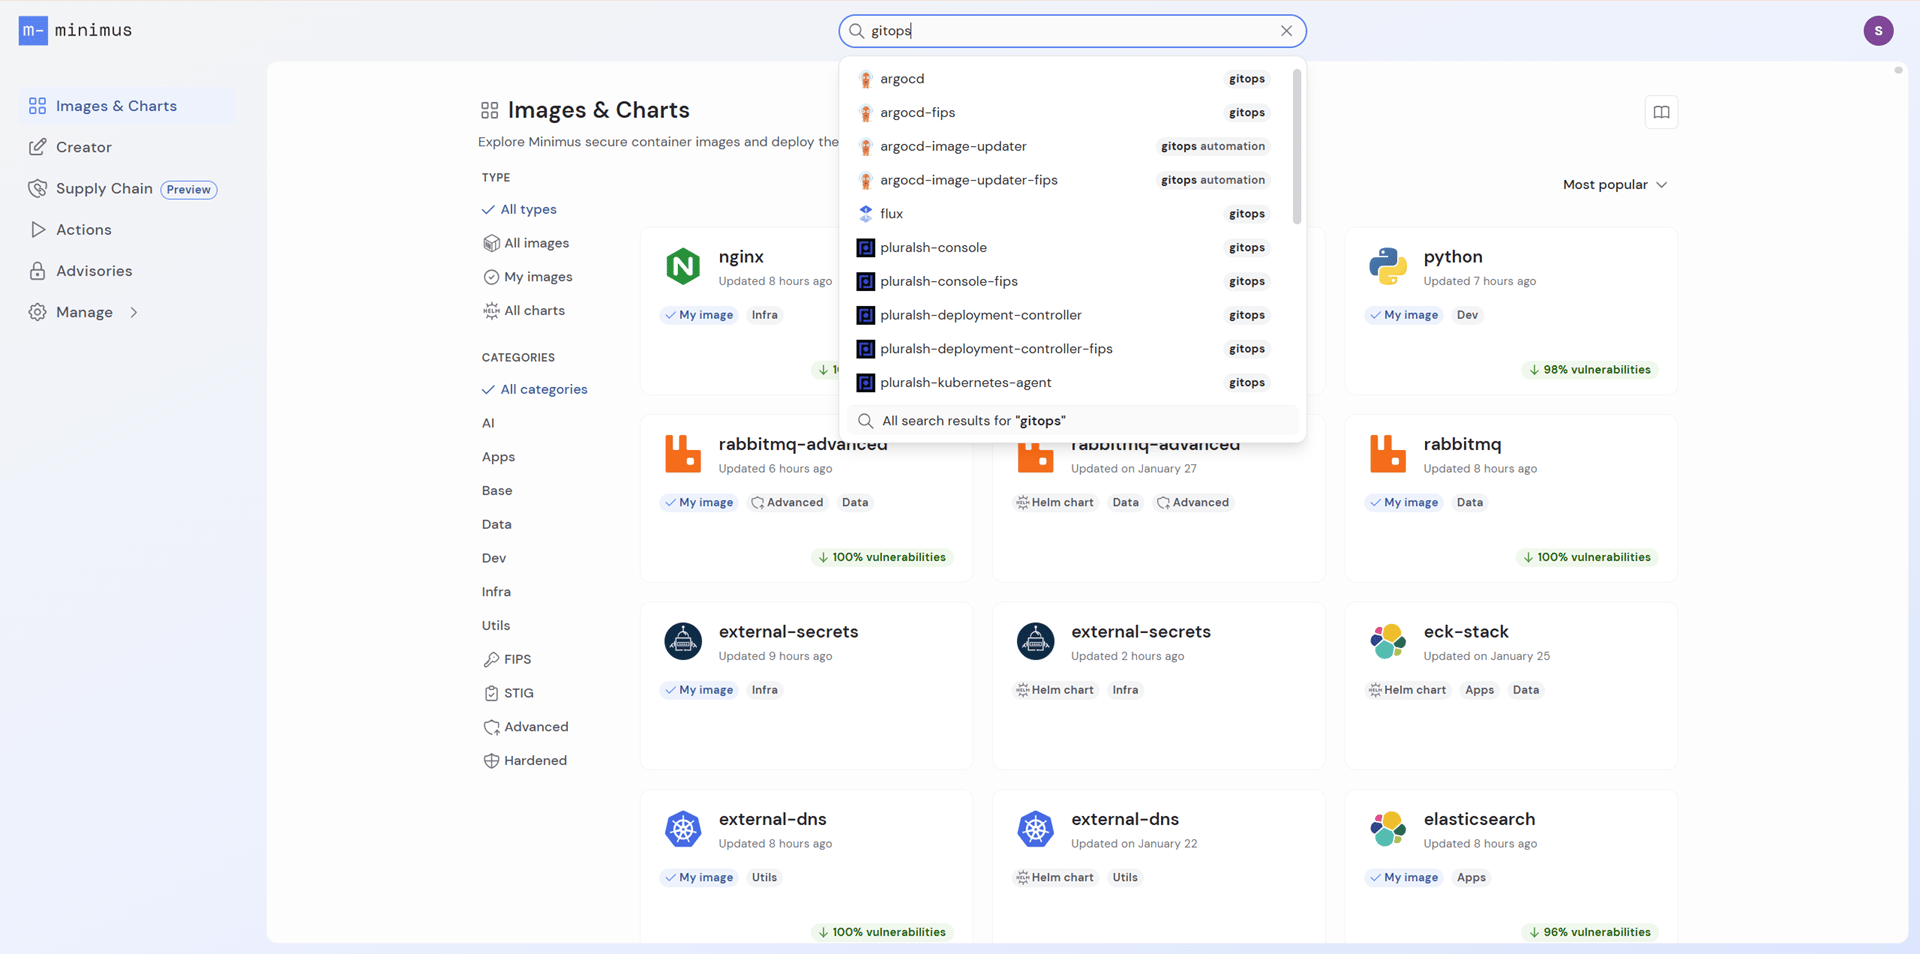Image resolution: width=1920 pixels, height=954 pixels.
Task: Click python 98% vulnerabilities badge
Action: pos(1589,370)
